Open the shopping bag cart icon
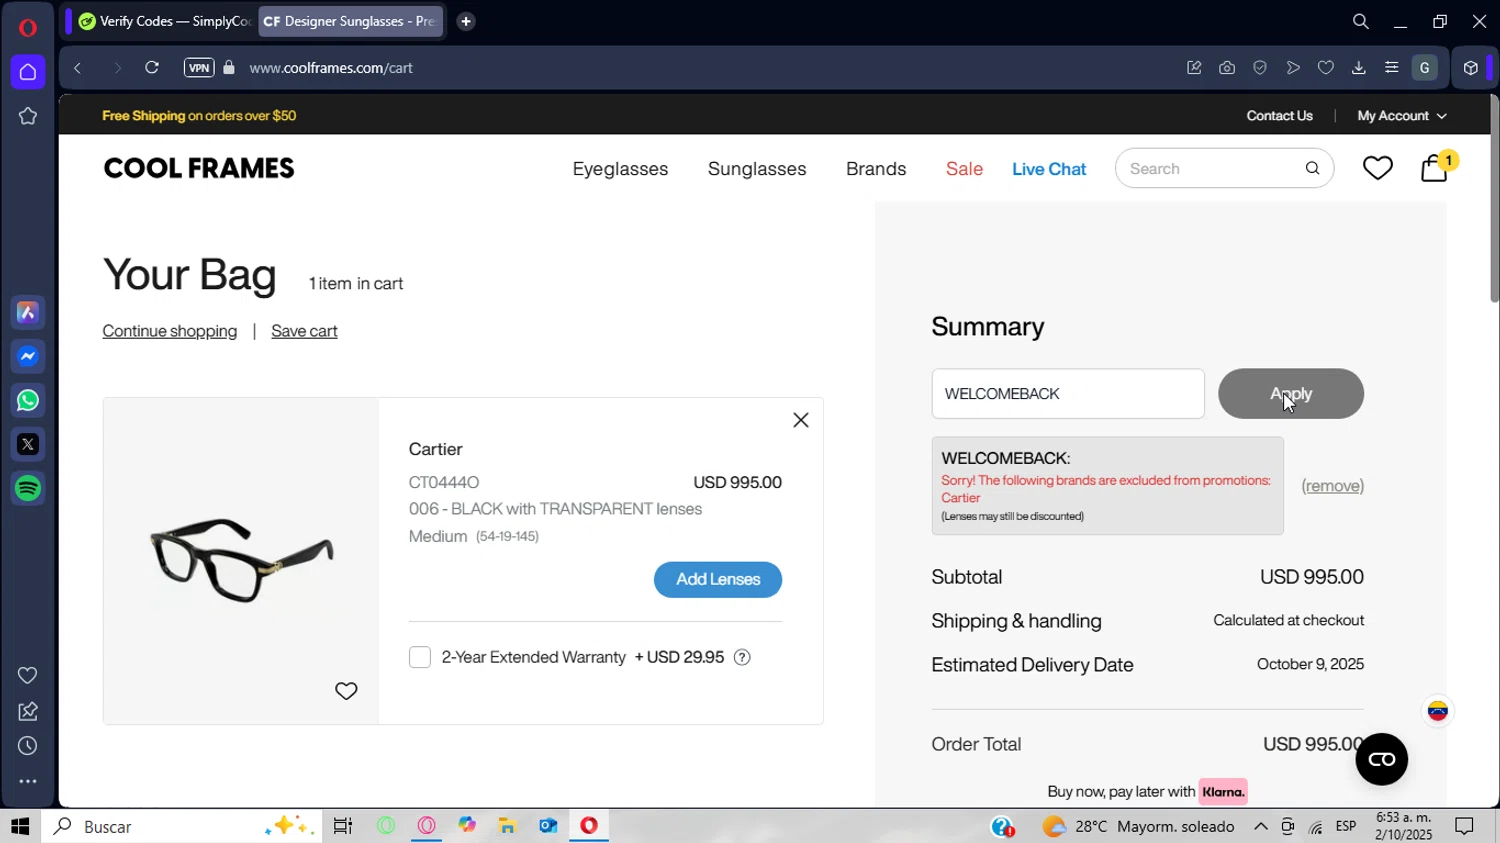 tap(1435, 167)
